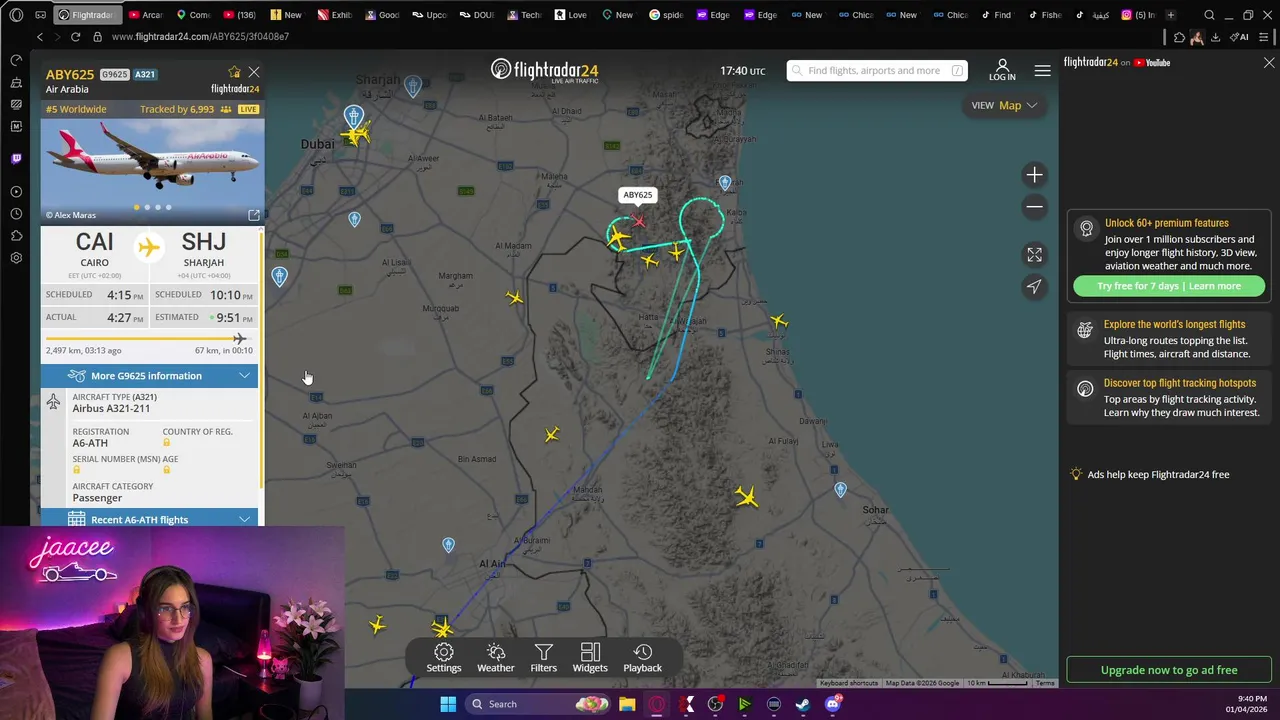Go back with browser back arrow

point(40,37)
